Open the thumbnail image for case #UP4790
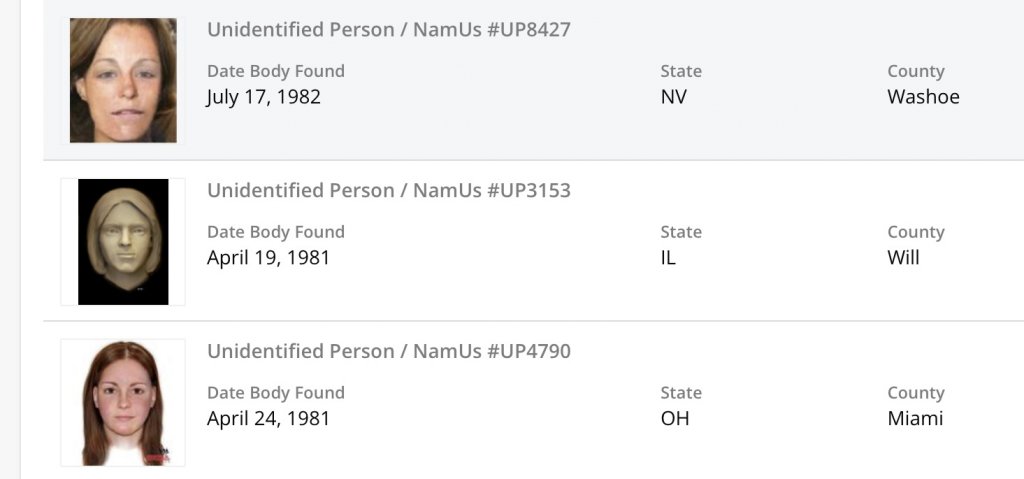The width and height of the screenshot is (1024, 479). (x=123, y=402)
